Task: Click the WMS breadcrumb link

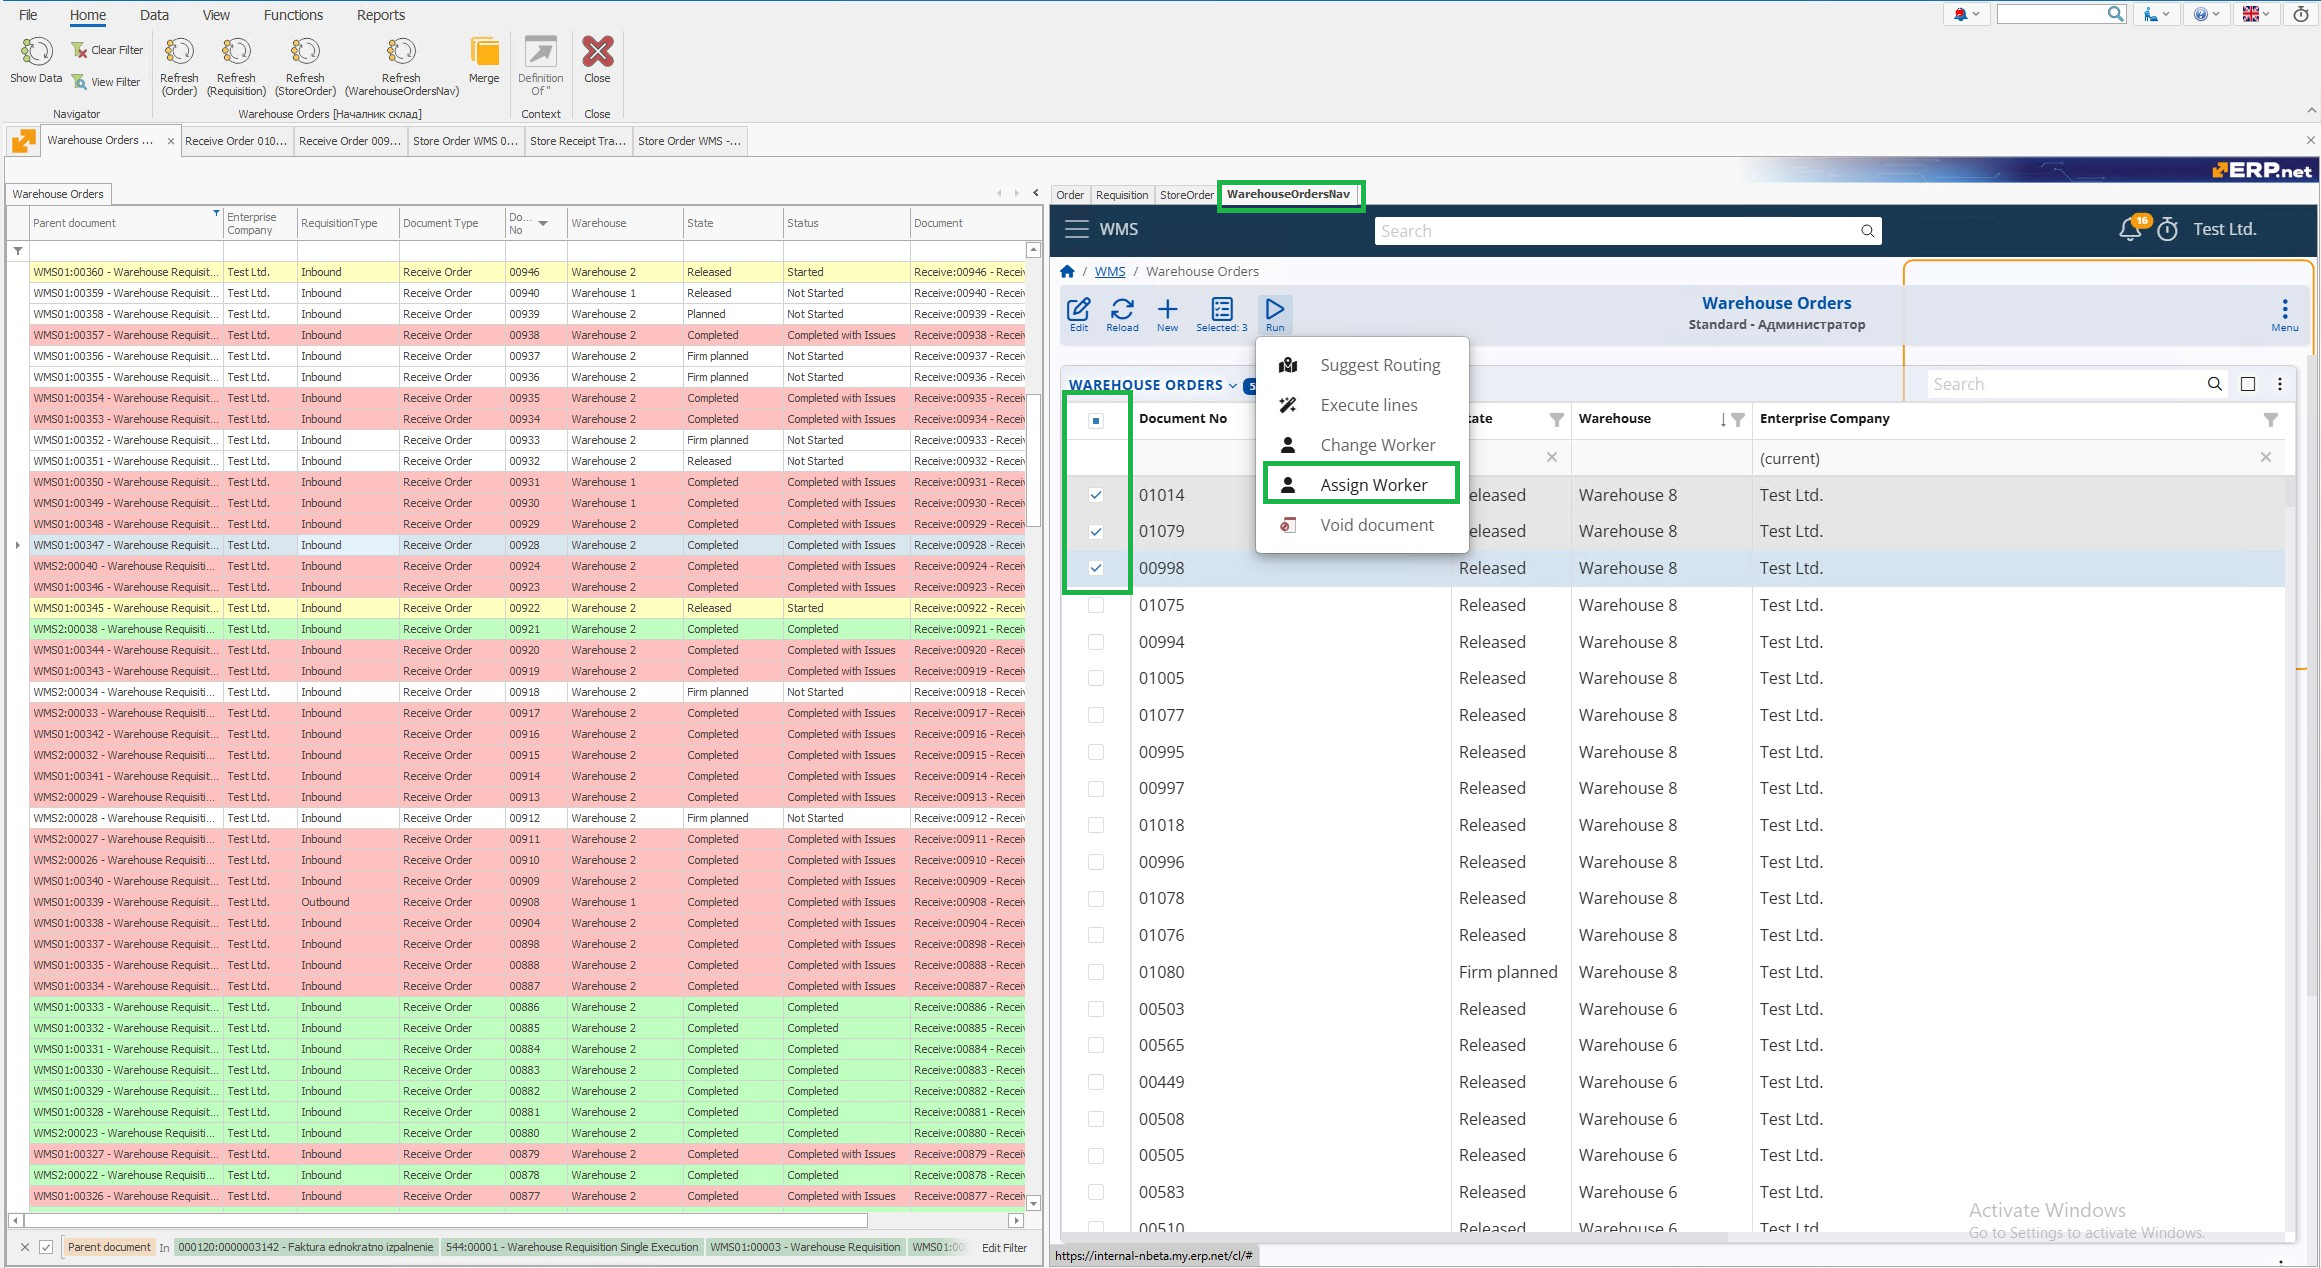Action: (x=1109, y=271)
